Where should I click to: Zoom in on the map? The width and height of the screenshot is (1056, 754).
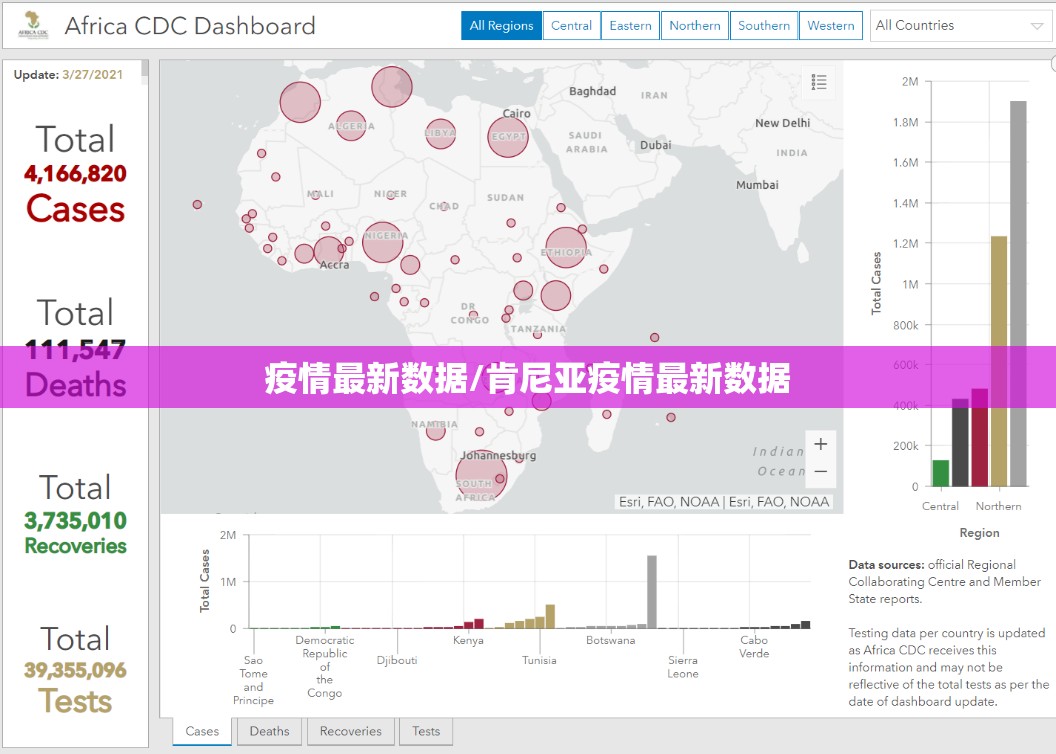click(820, 444)
